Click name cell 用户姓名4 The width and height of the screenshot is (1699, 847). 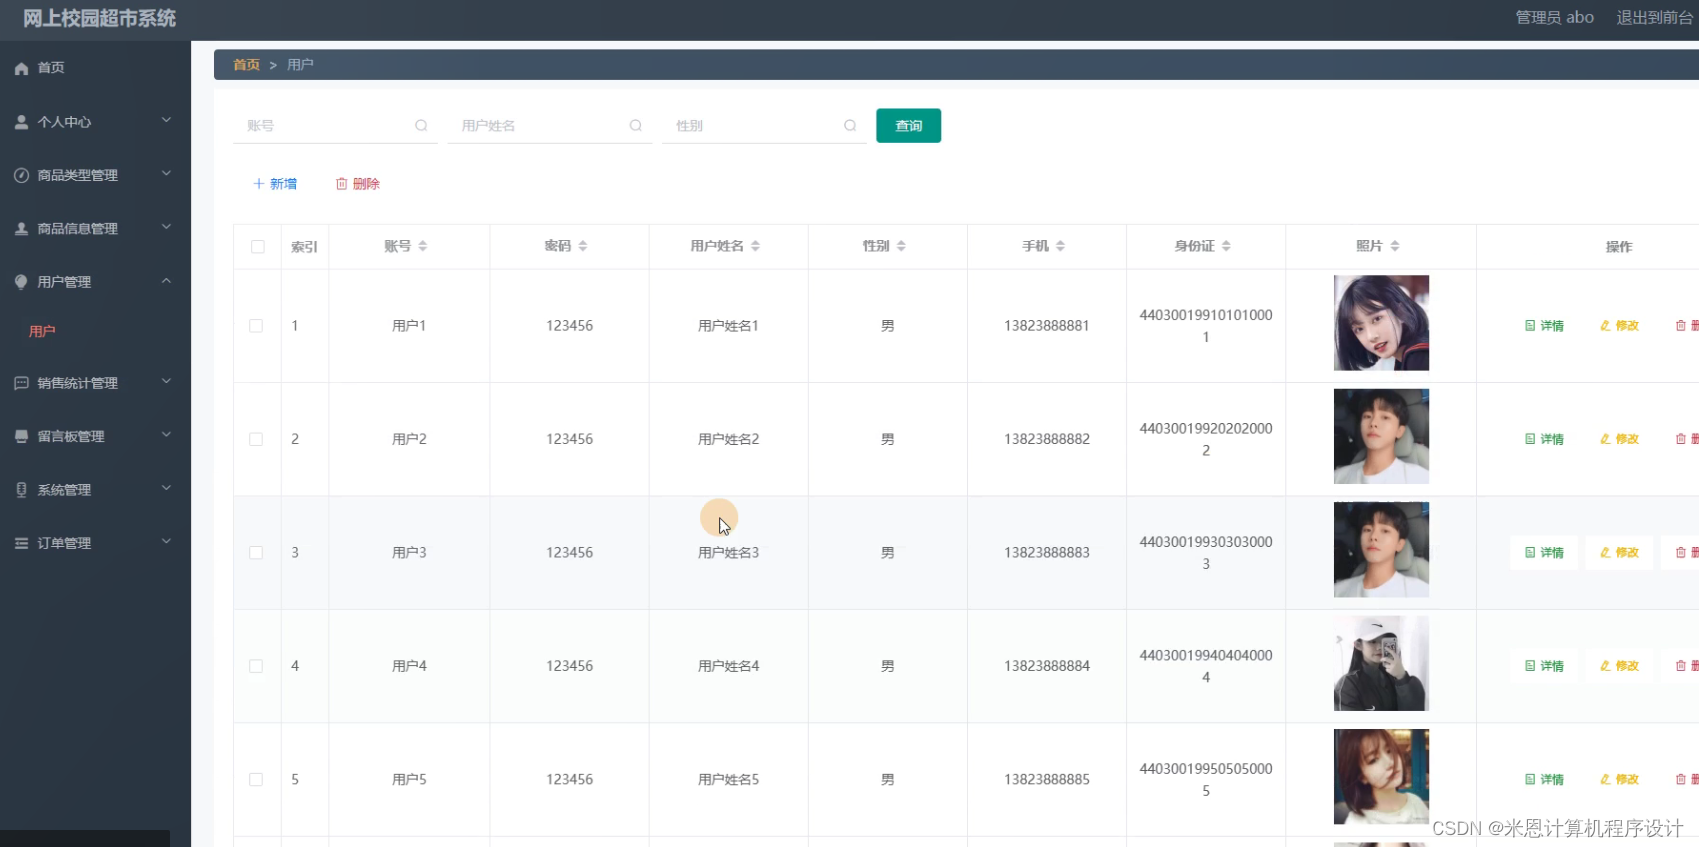point(728,666)
